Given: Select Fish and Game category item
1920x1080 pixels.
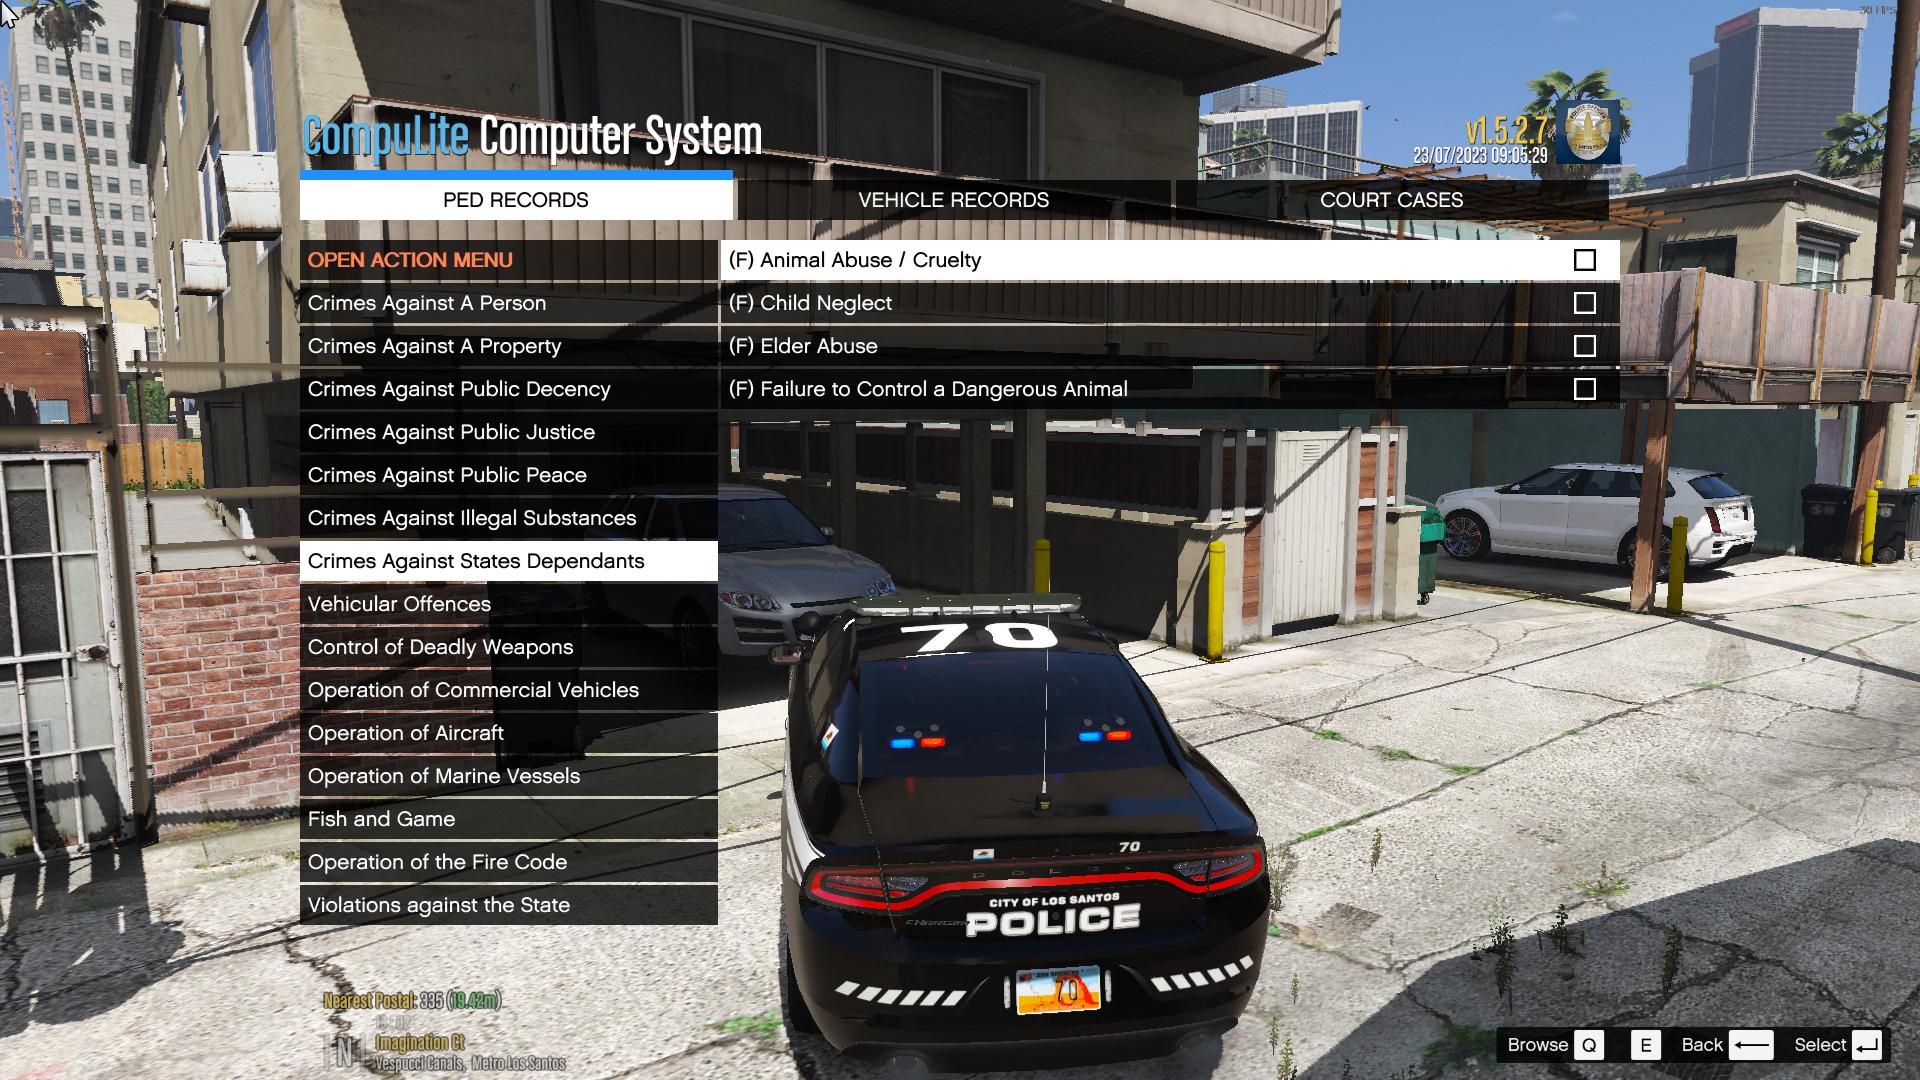Looking at the screenshot, I should coord(381,819).
